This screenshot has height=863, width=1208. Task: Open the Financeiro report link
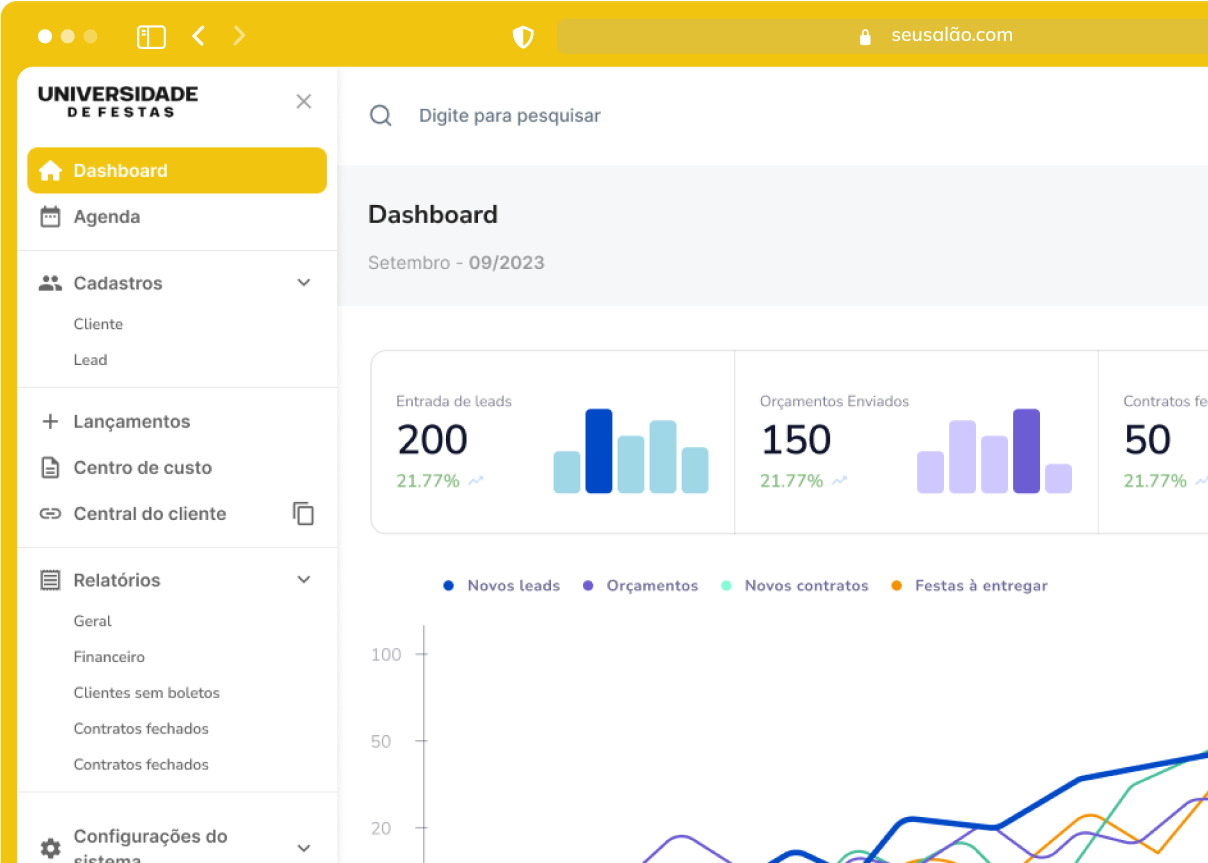109,657
